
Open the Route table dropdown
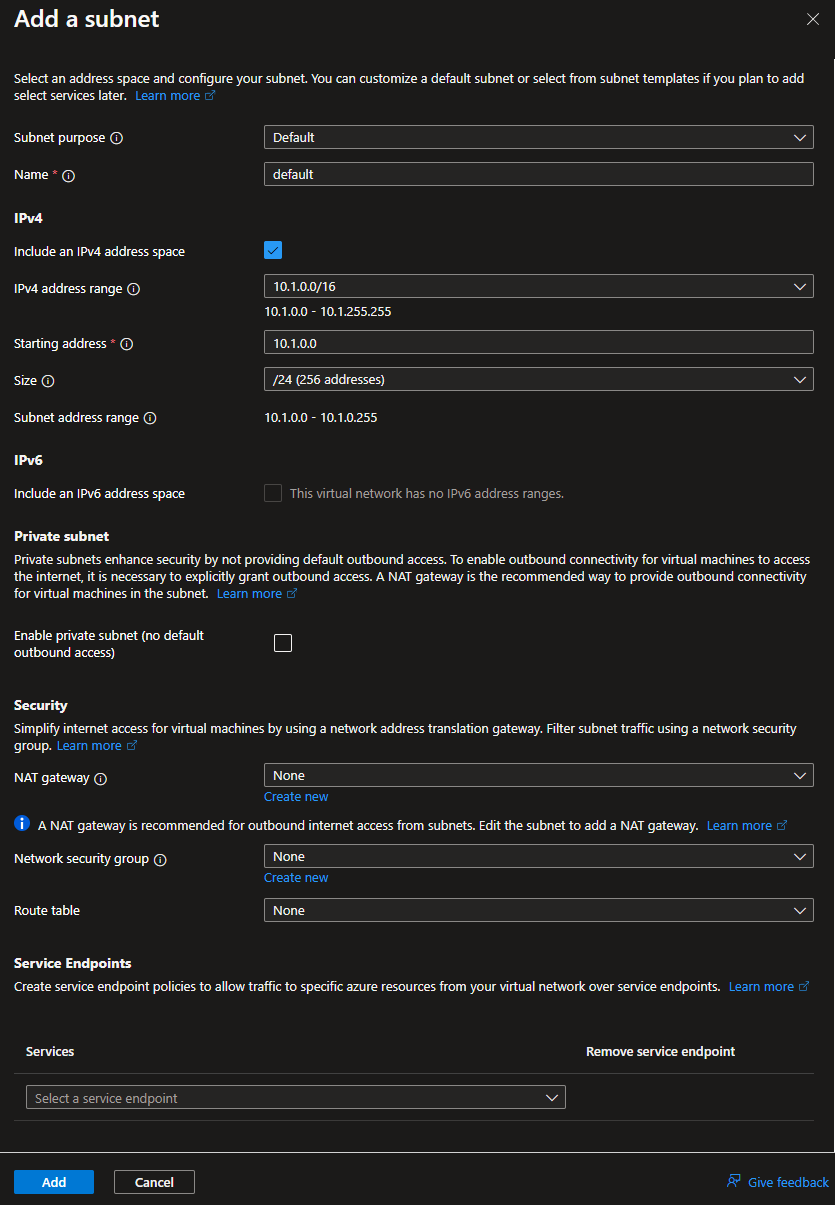tap(538, 910)
